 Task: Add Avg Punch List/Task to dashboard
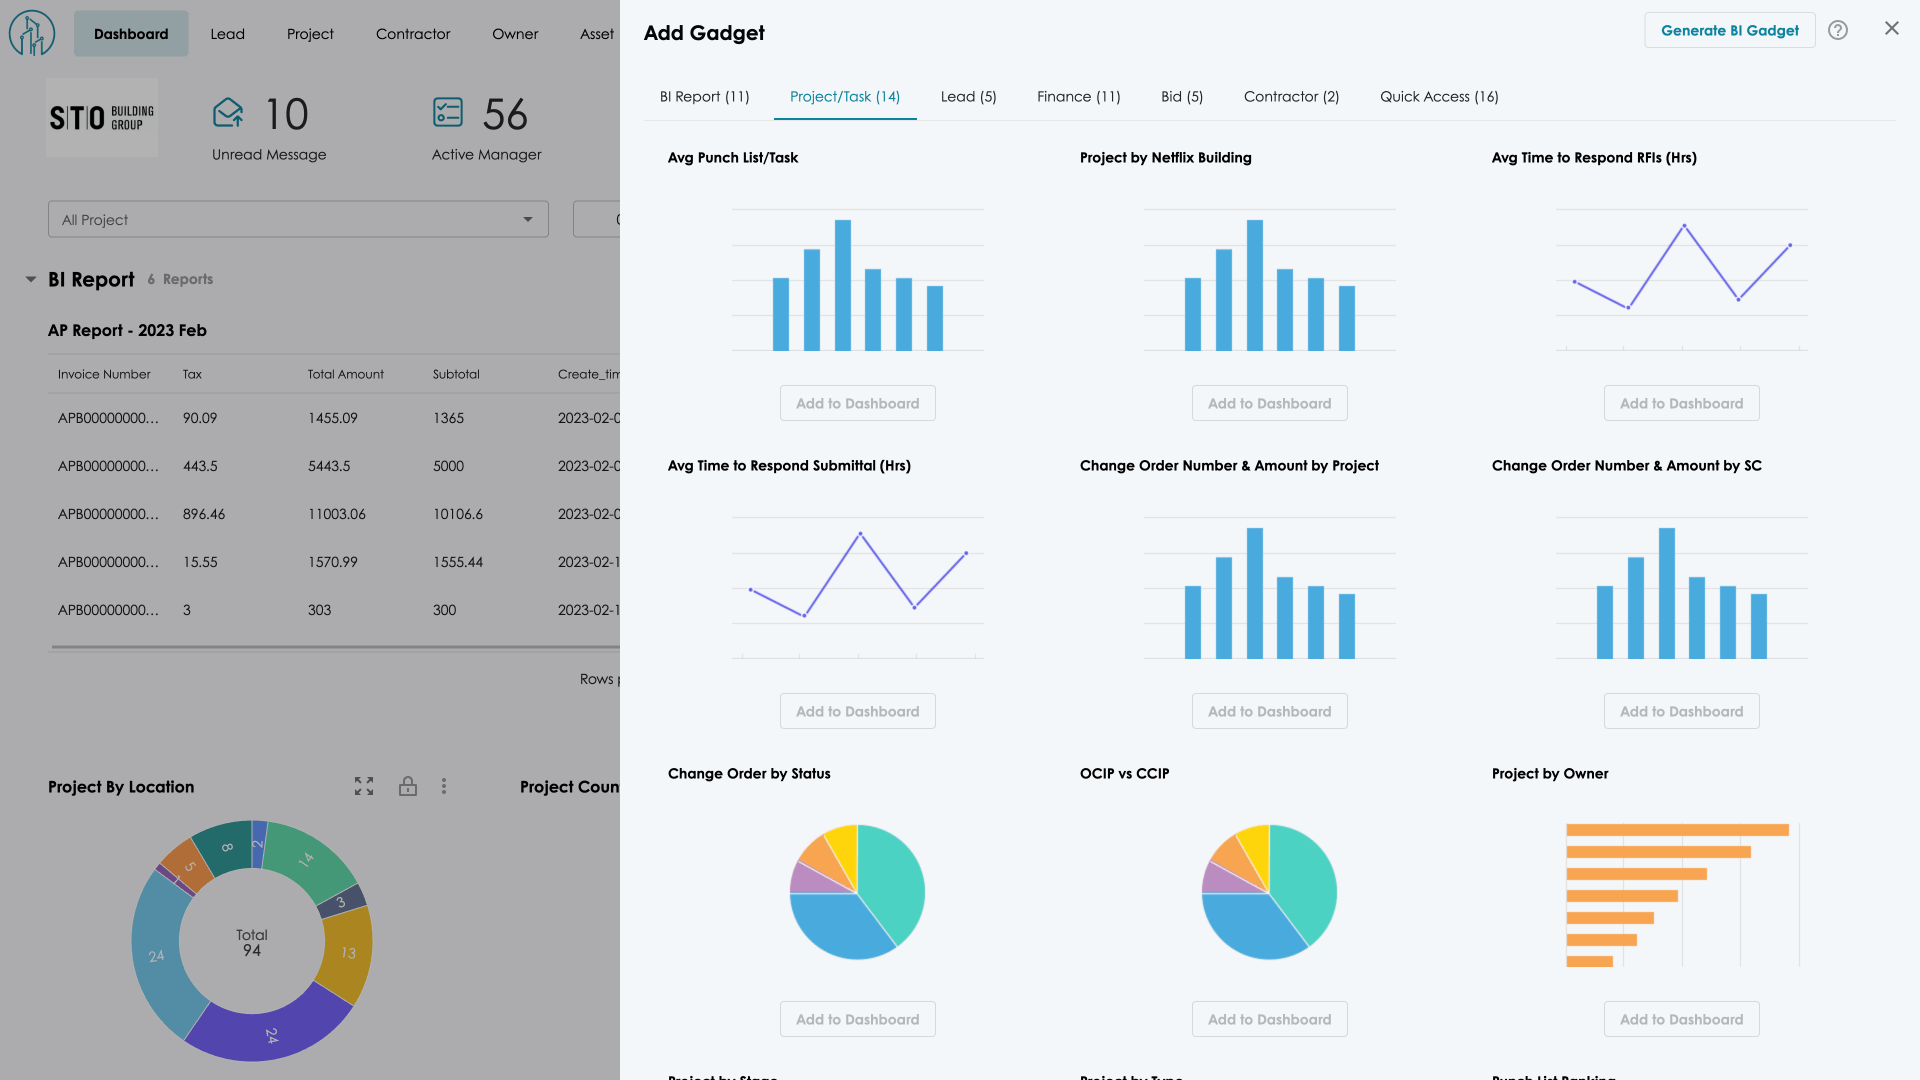click(x=857, y=404)
